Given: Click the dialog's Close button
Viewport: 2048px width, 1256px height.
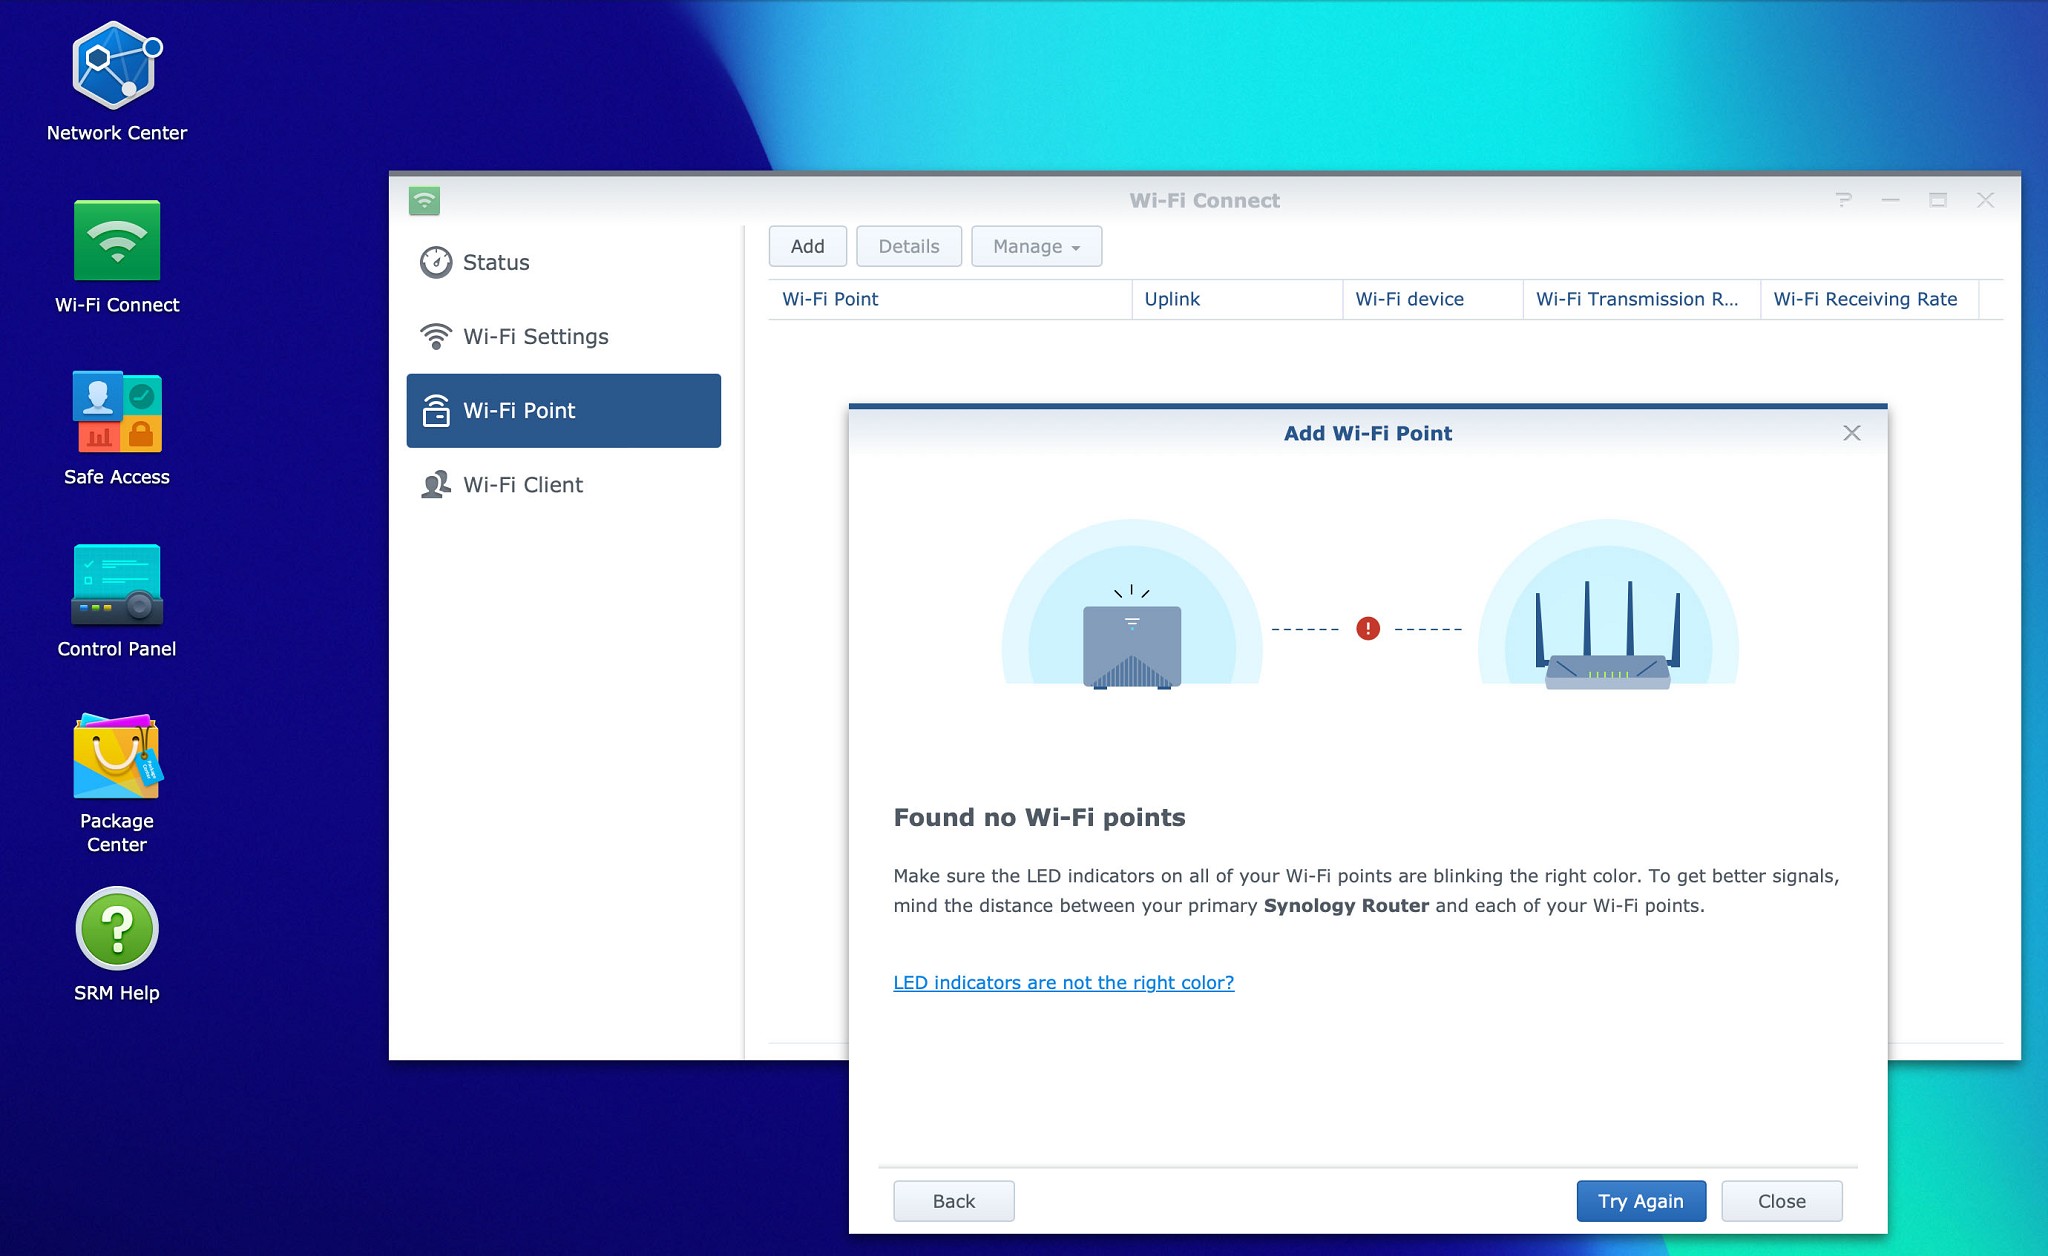Looking at the screenshot, I should coord(1781,1201).
